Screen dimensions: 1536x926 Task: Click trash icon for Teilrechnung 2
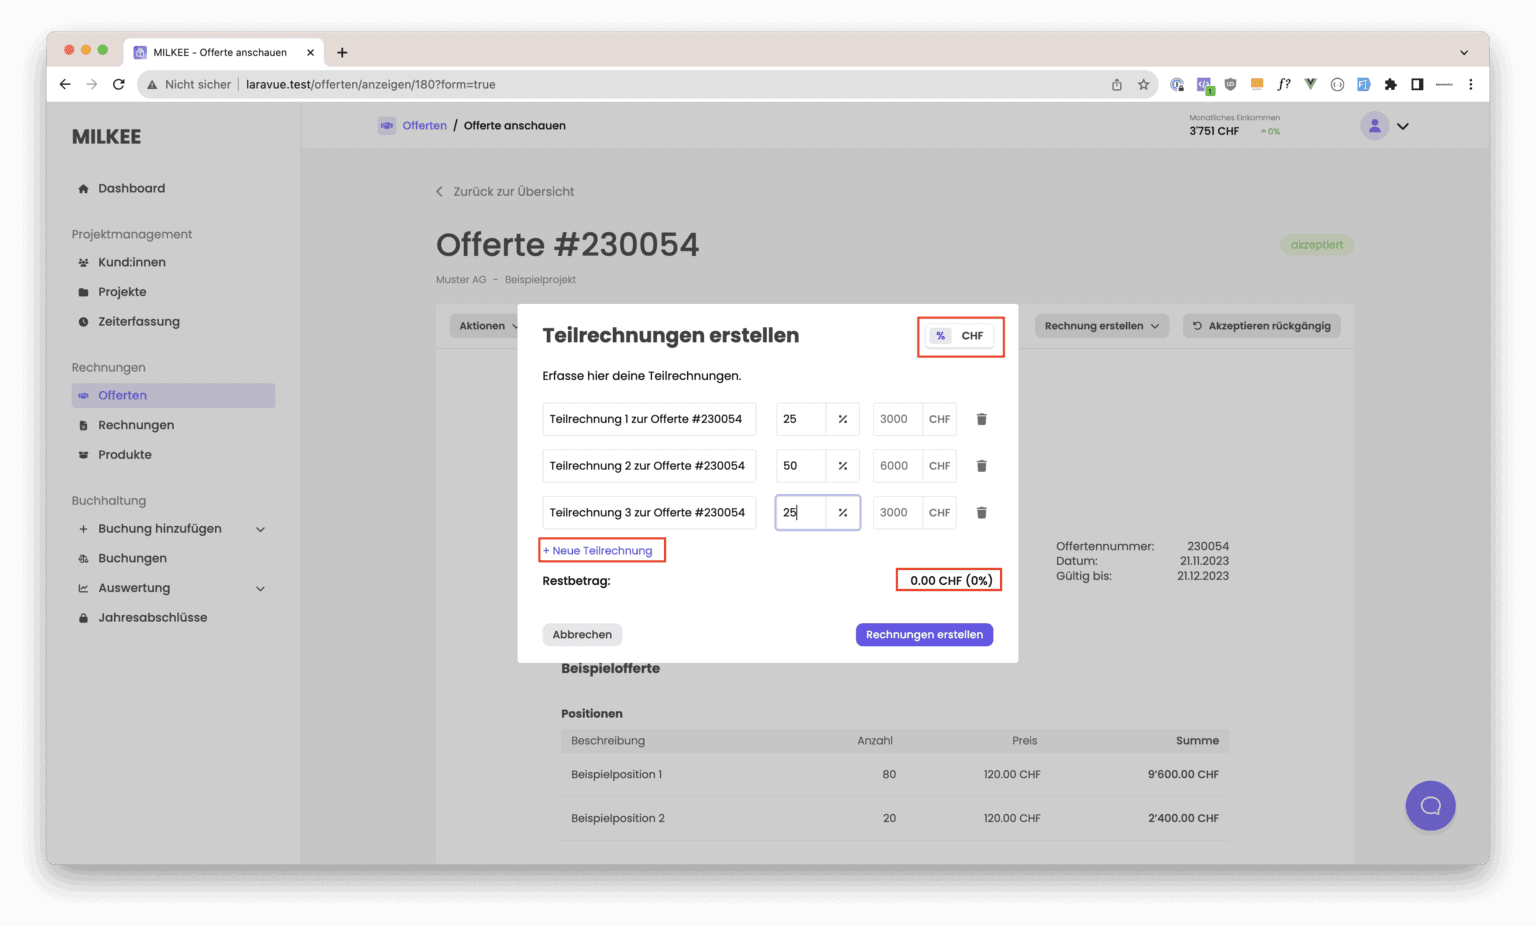click(x=981, y=466)
